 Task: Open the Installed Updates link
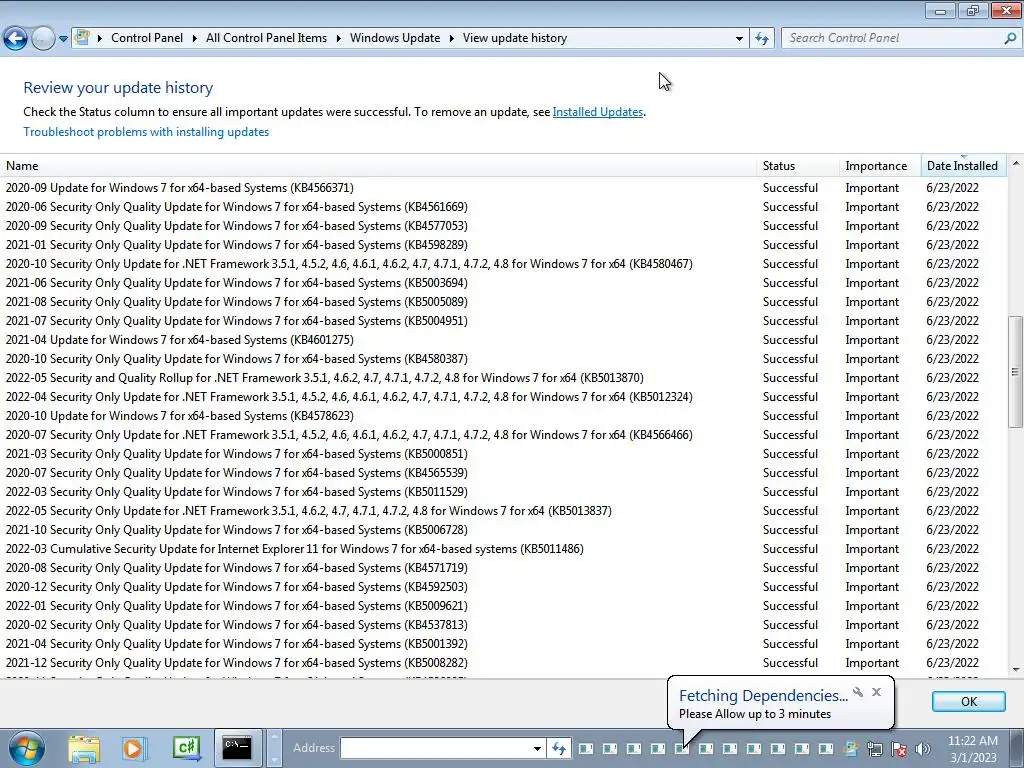pos(598,112)
